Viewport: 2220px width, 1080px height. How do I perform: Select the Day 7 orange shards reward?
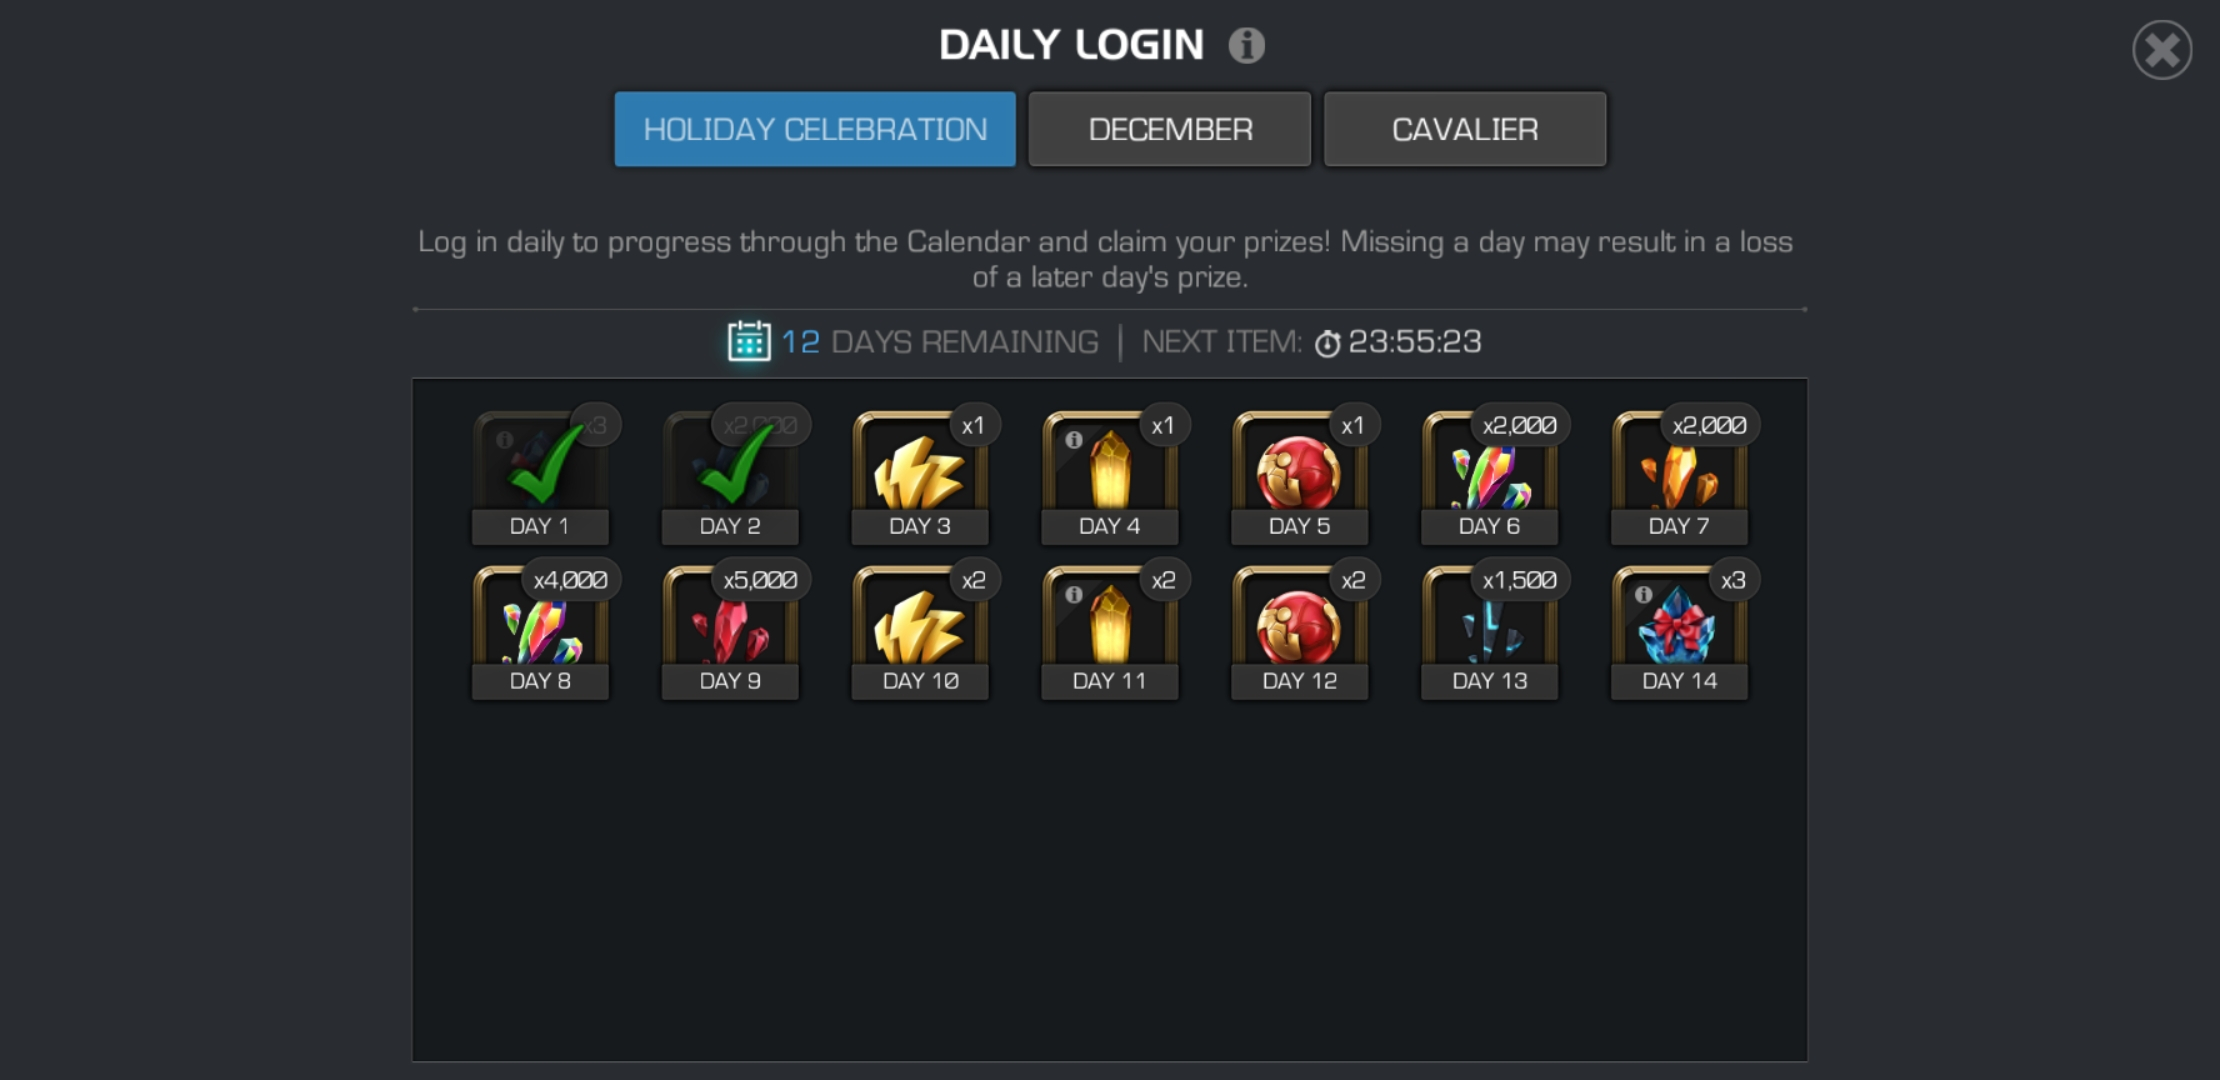coord(1679,475)
